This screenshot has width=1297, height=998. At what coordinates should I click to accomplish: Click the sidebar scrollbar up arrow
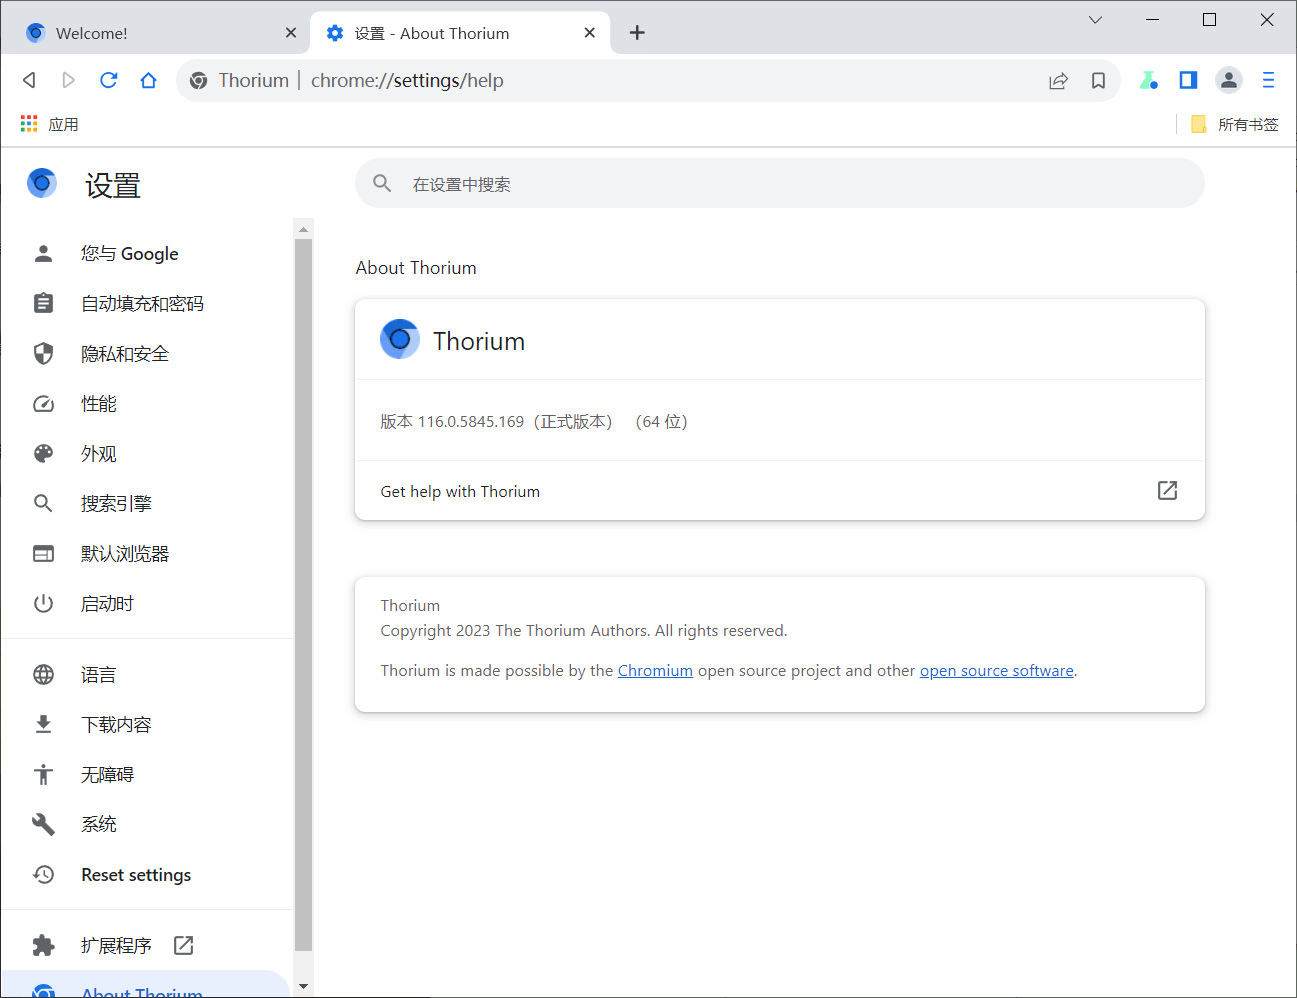click(303, 229)
